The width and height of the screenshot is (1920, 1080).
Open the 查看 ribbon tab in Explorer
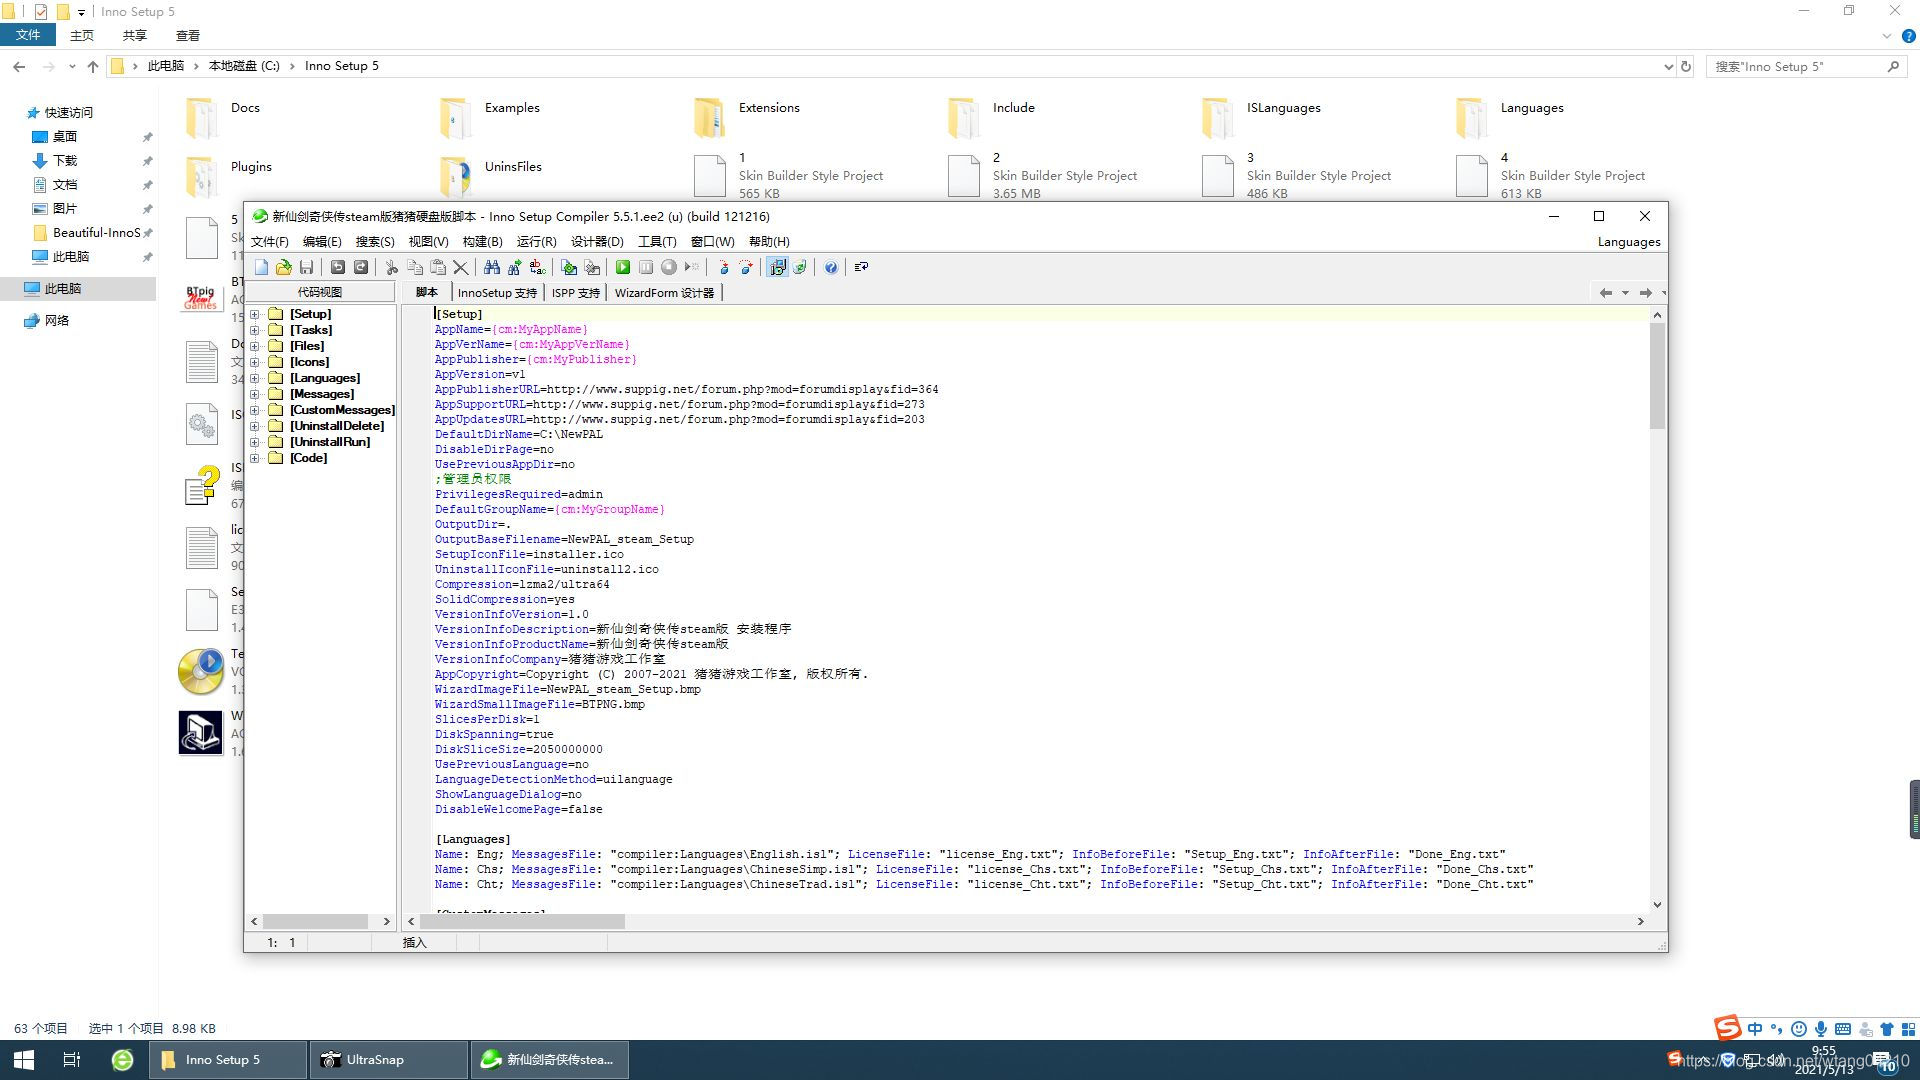pyautogui.click(x=187, y=35)
